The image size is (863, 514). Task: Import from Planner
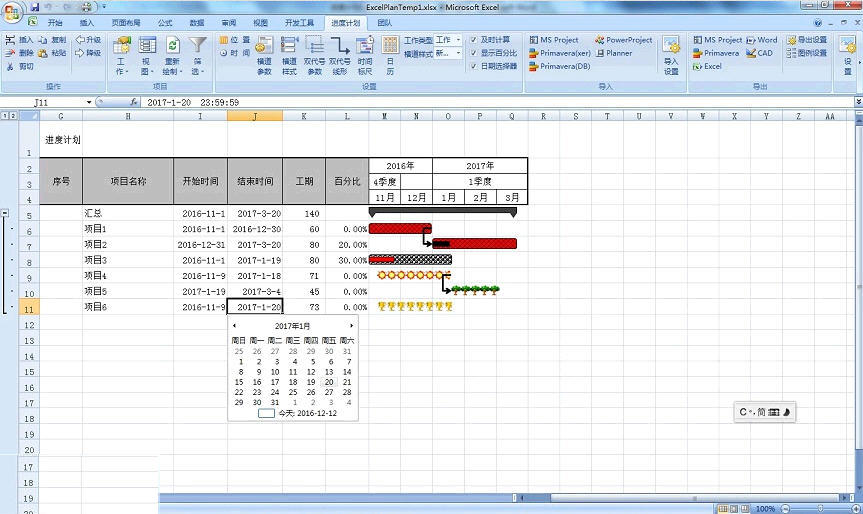point(614,53)
